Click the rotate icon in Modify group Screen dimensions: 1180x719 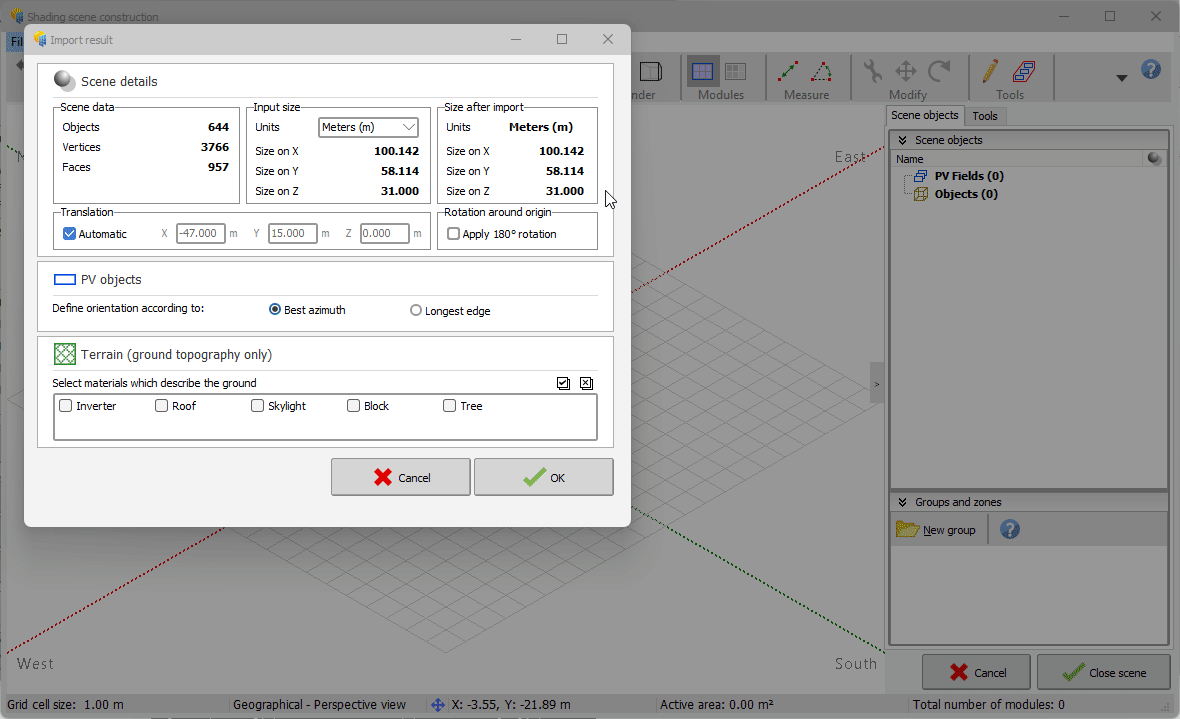939,69
